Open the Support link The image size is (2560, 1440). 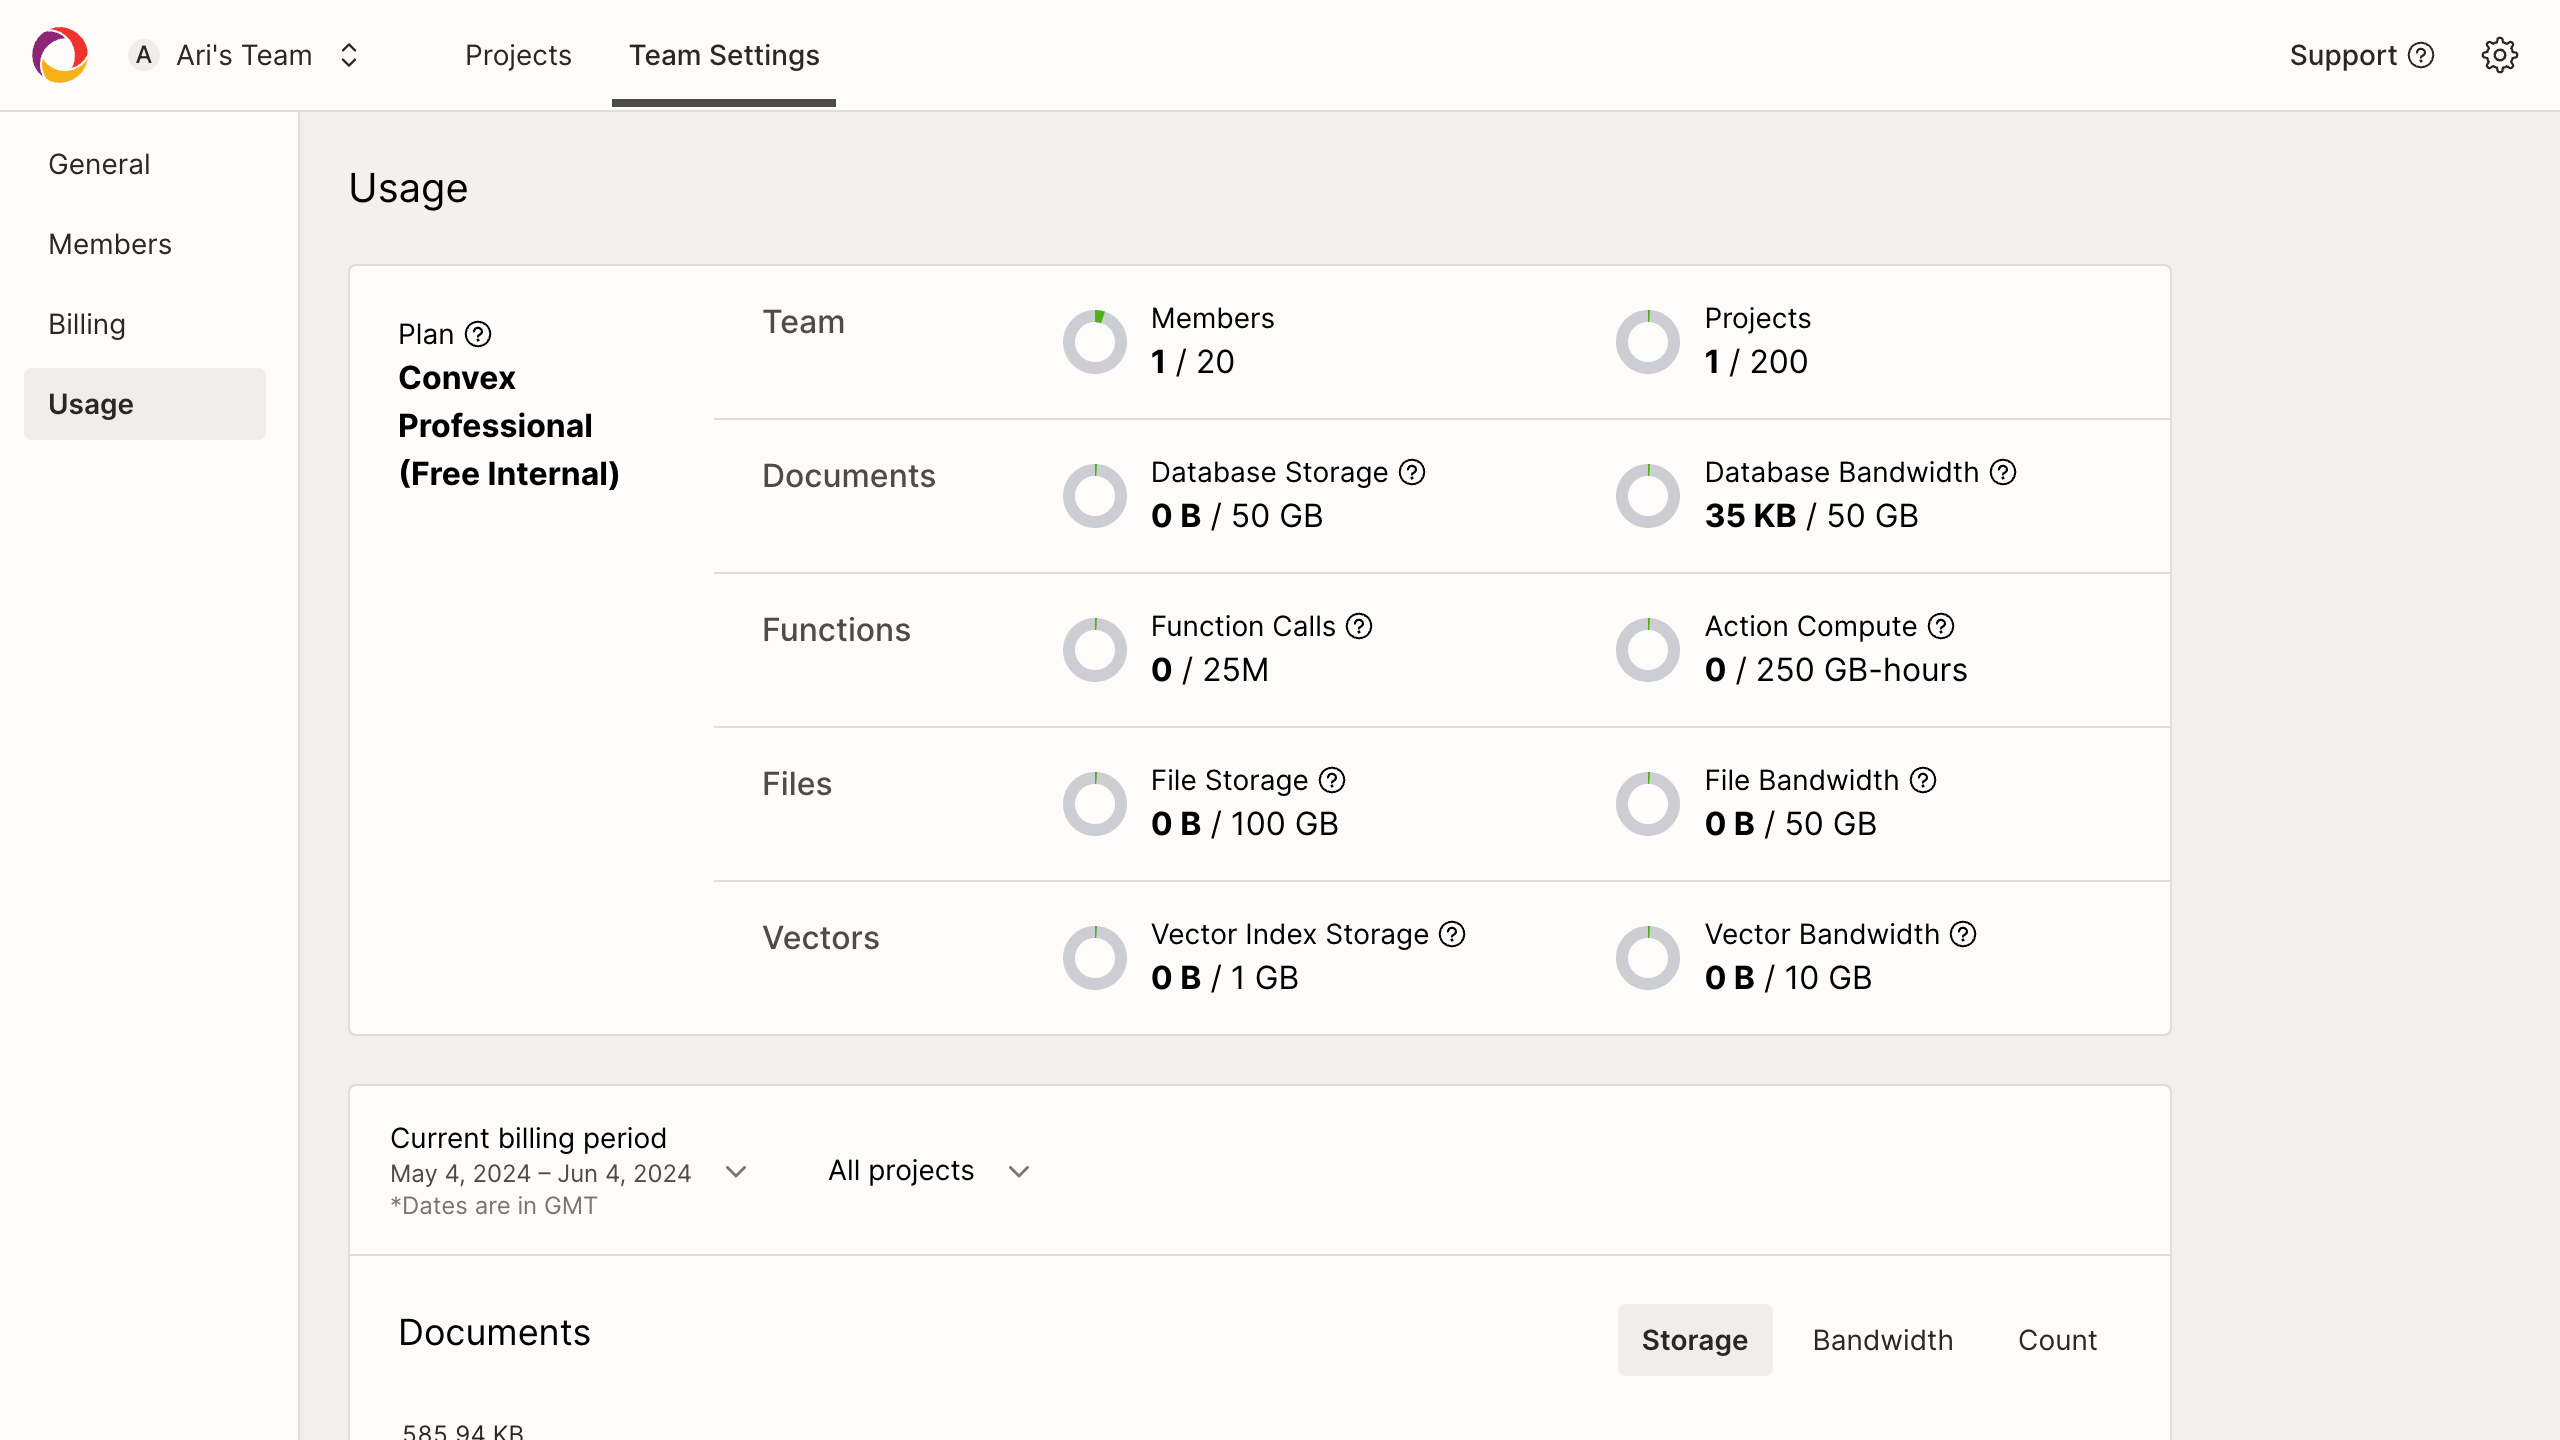[x=2362, y=55]
